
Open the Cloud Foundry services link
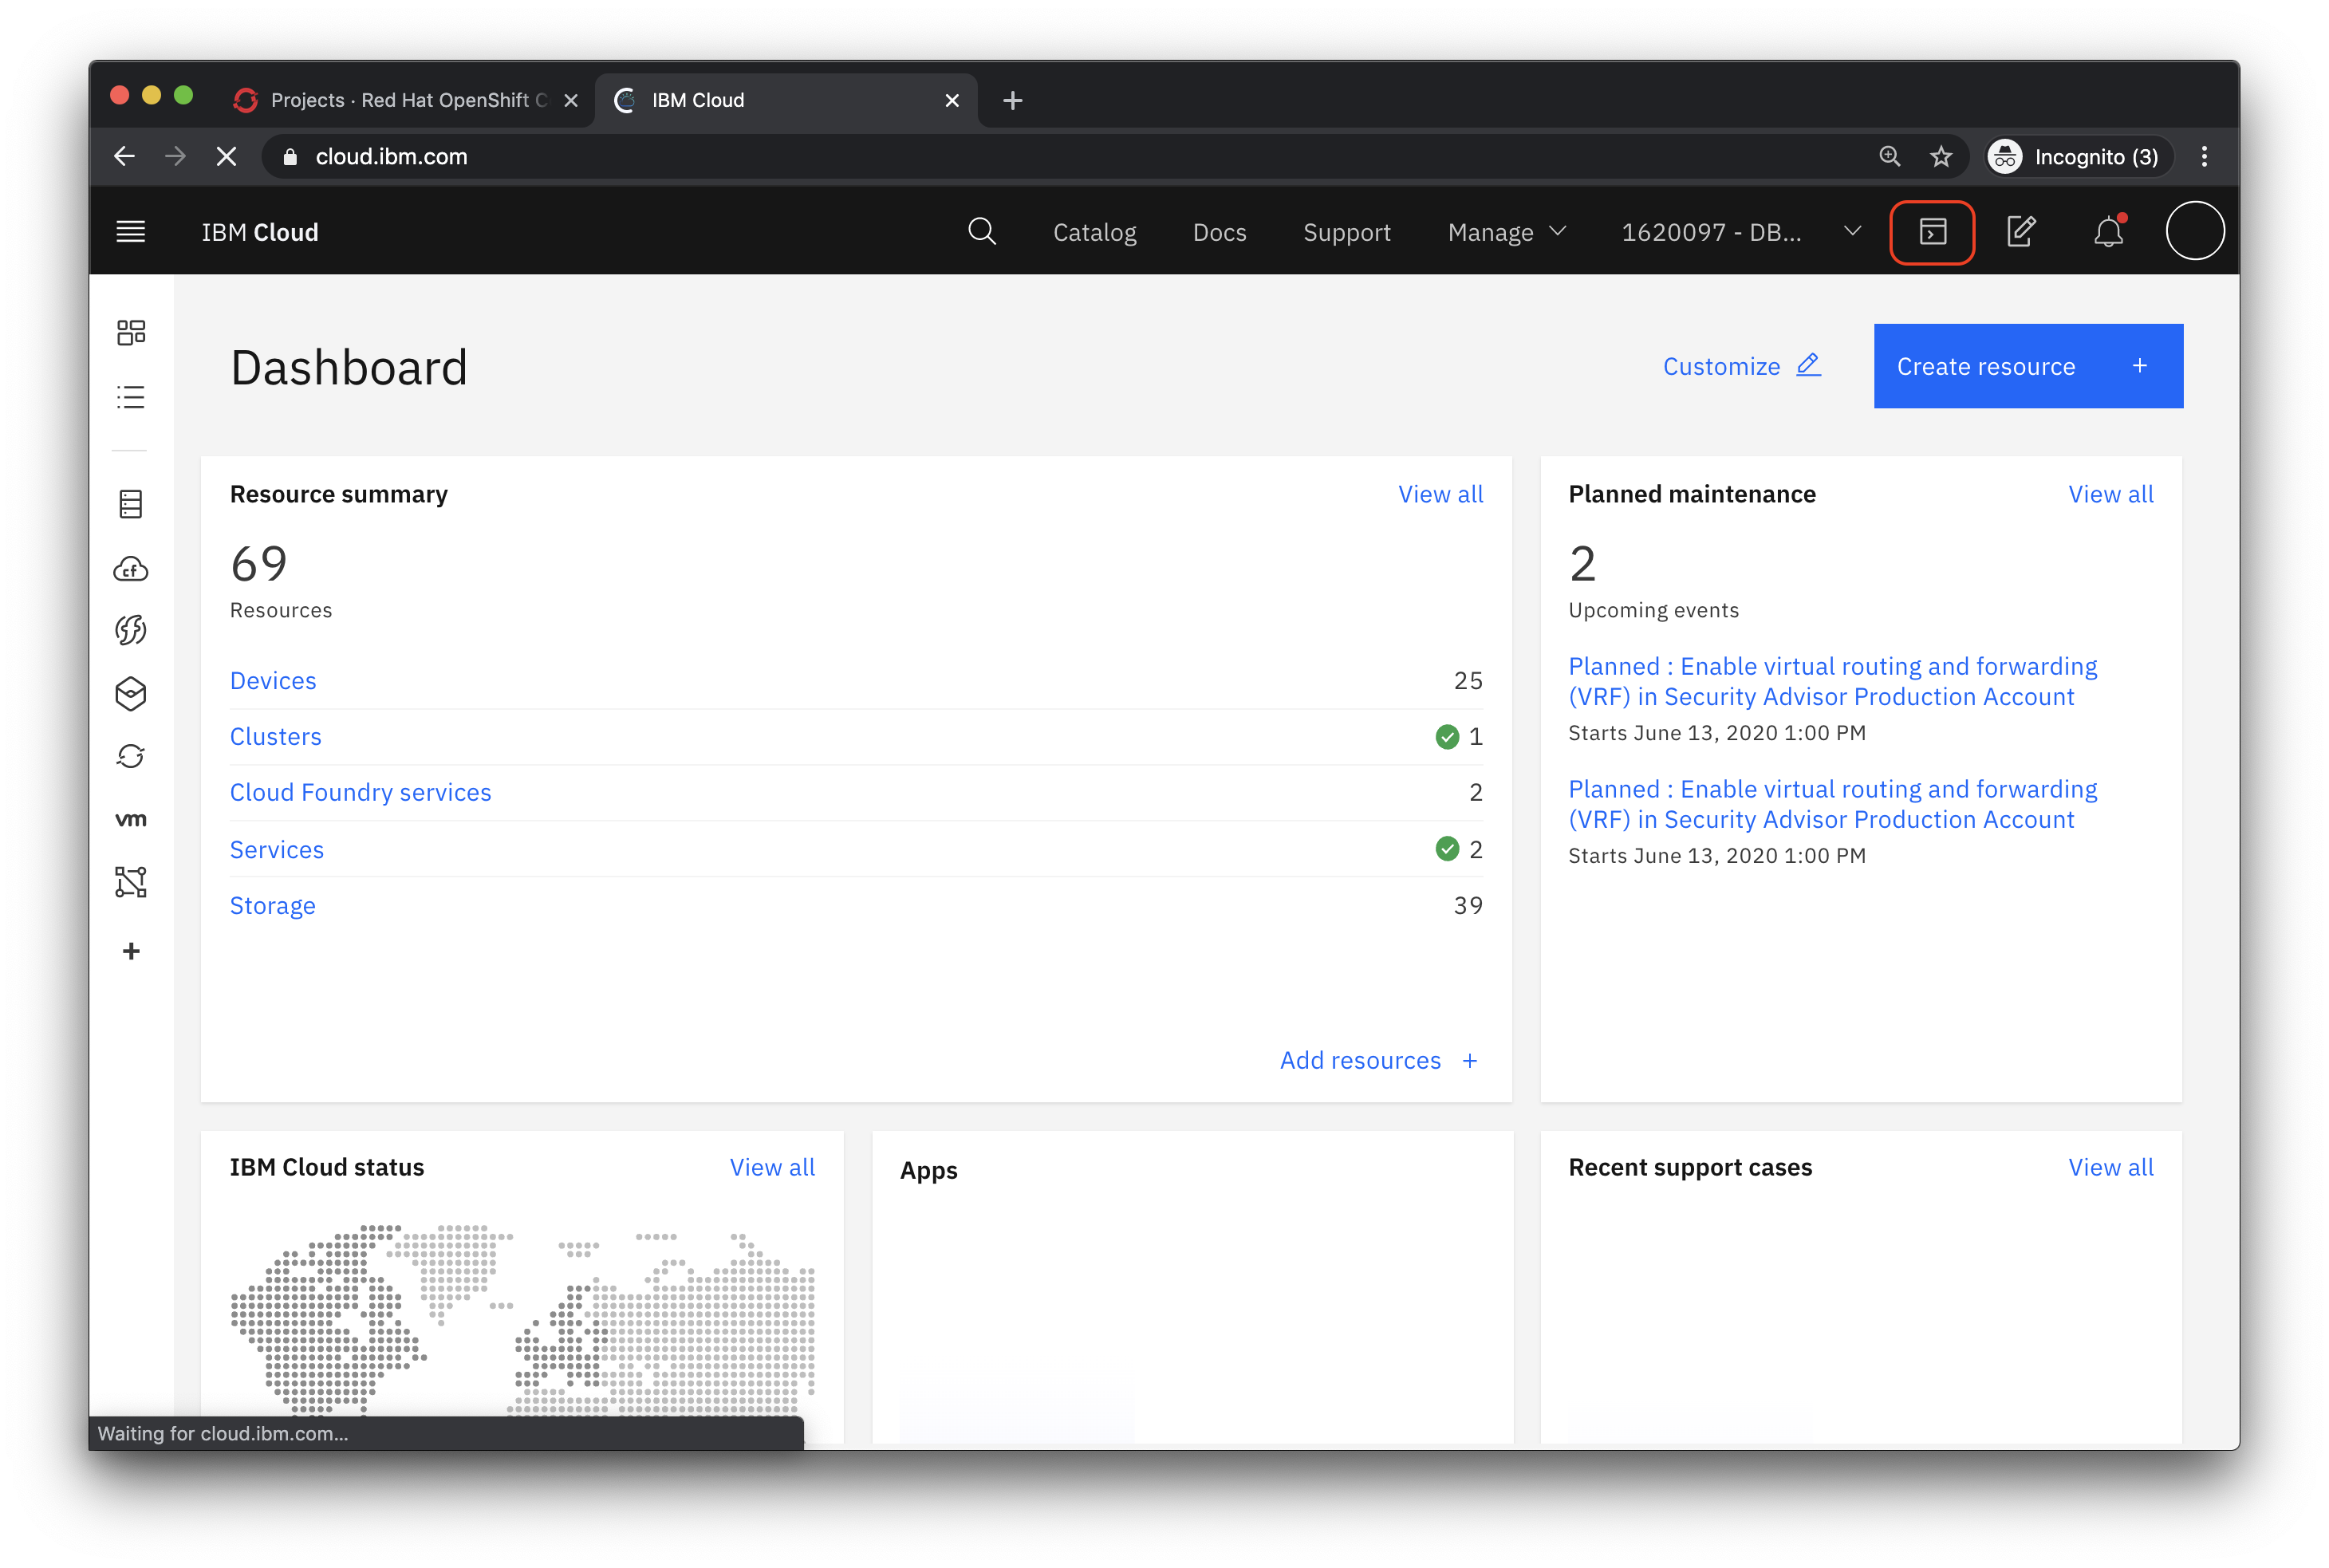pos(360,792)
